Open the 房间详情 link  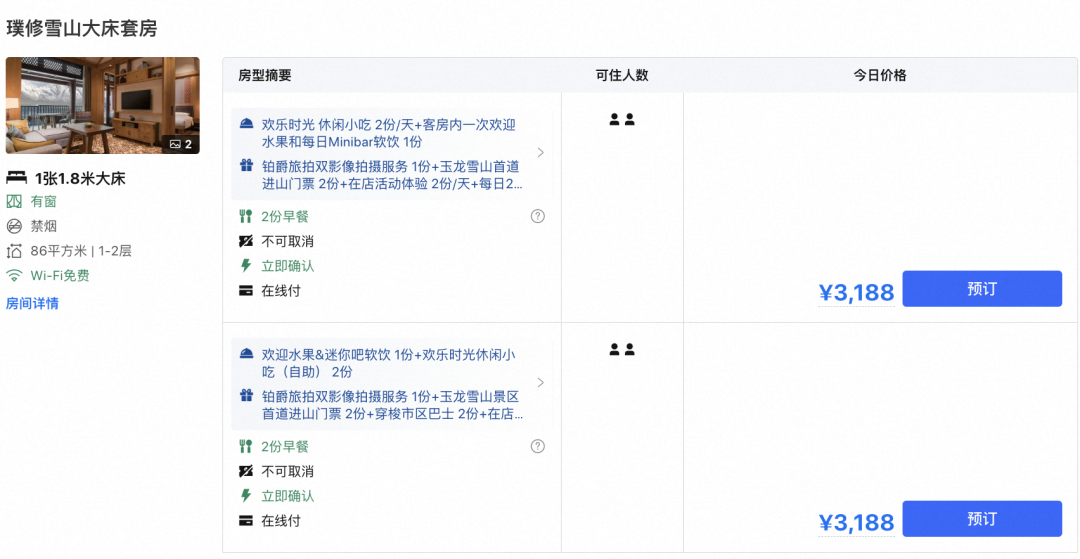[32, 304]
